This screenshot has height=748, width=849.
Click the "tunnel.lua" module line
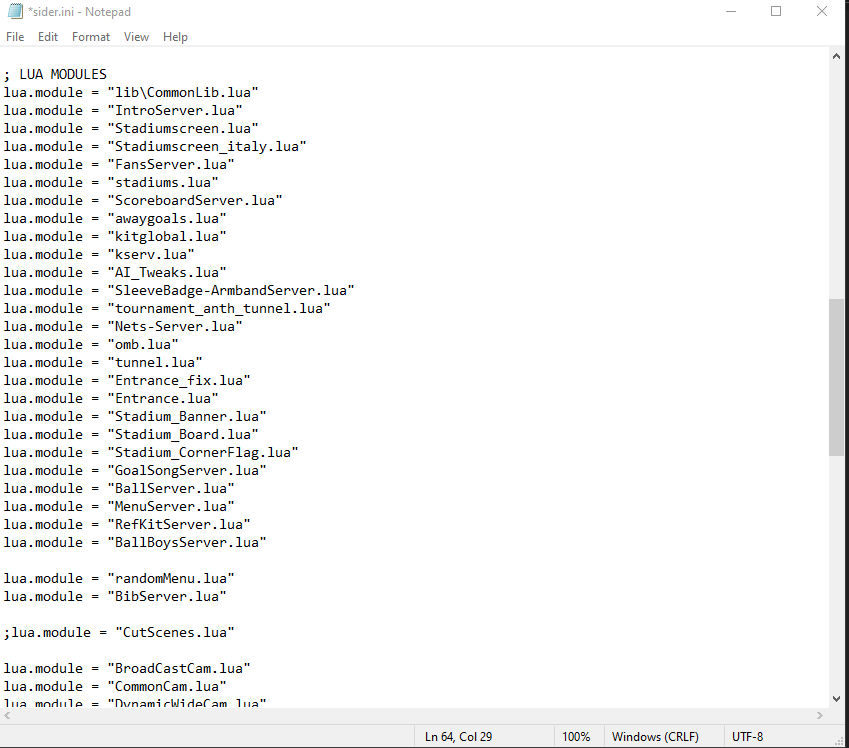click(x=103, y=362)
